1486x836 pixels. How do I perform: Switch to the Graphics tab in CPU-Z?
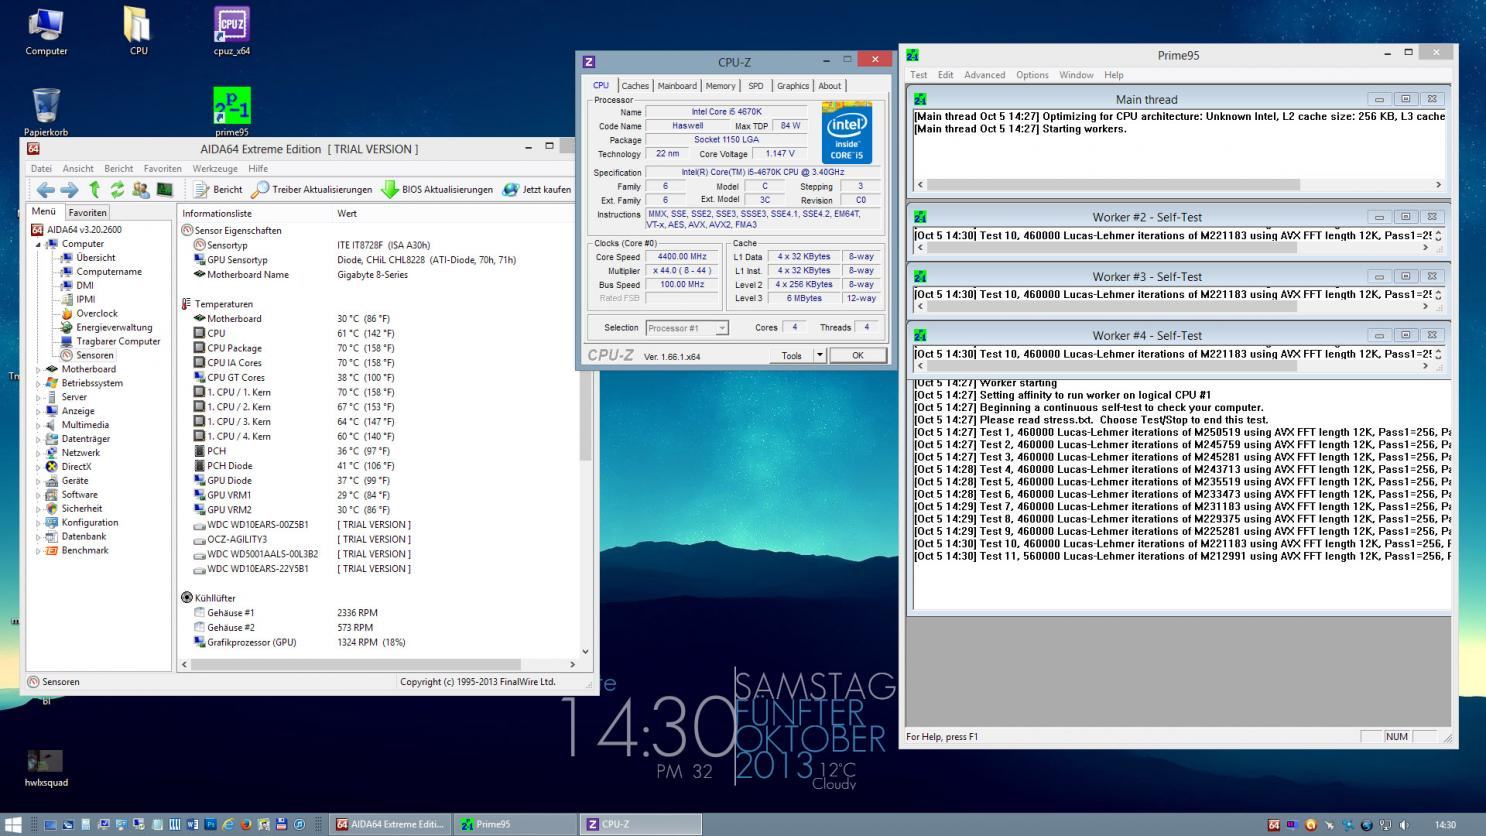(x=793, y=86)
